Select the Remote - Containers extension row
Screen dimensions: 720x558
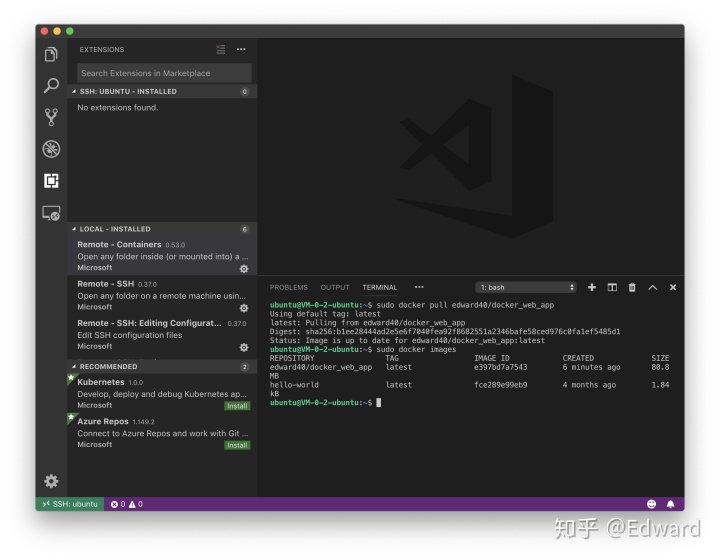[x=162, y=255]
